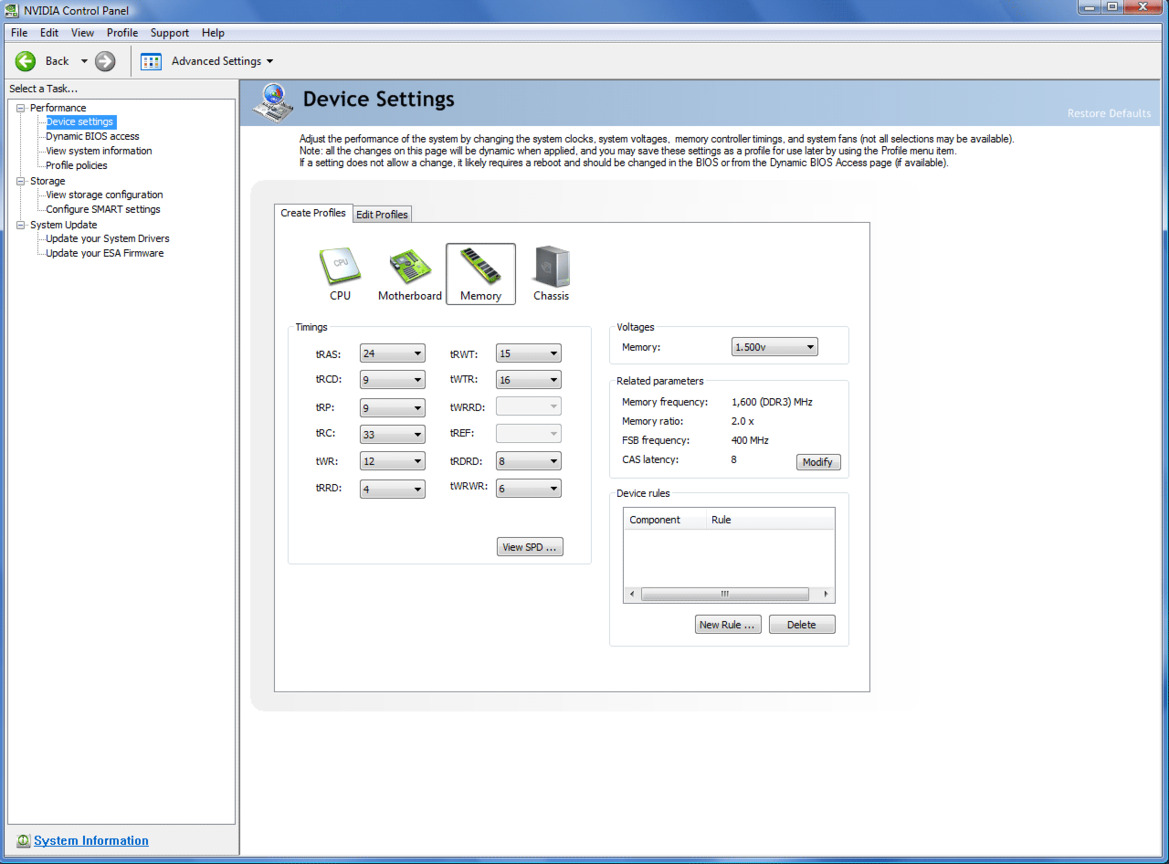The image size is (1169, 864).
Task: Select View system information in tree
Action: pos(98,151)
